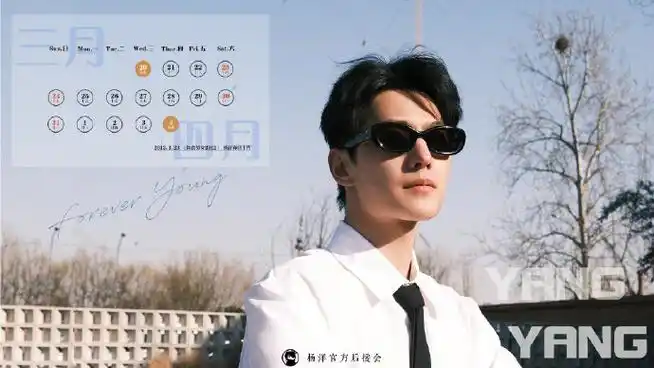The image size is (654, 368).
Task: Click the red Saturday date 30
Action: pos(226,98)
